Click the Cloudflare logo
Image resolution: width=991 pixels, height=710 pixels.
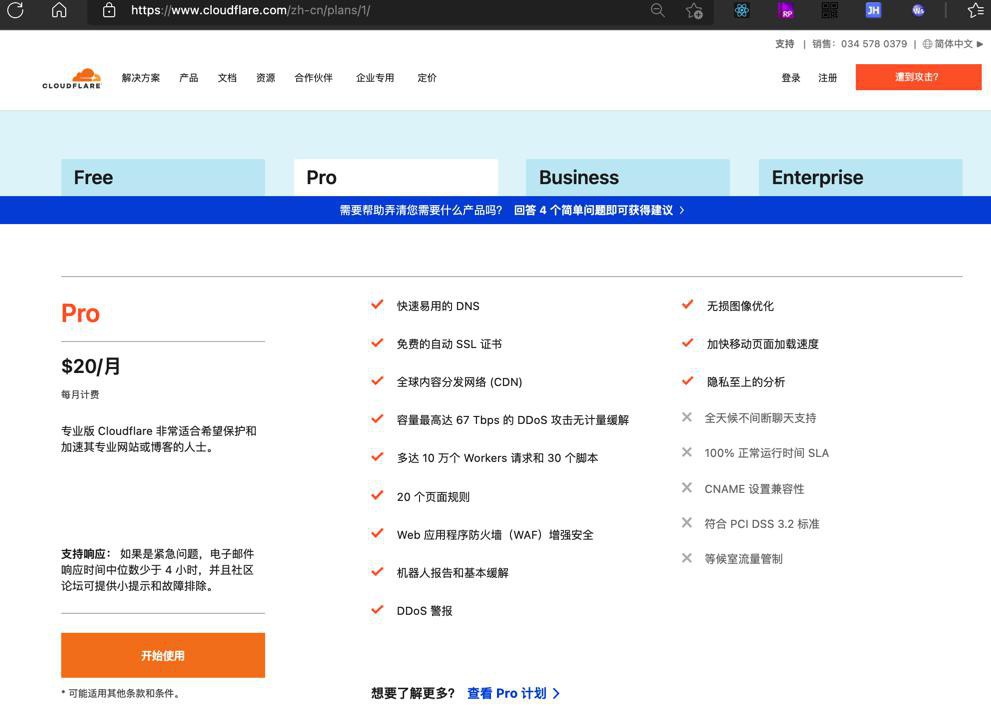(72, 78)
